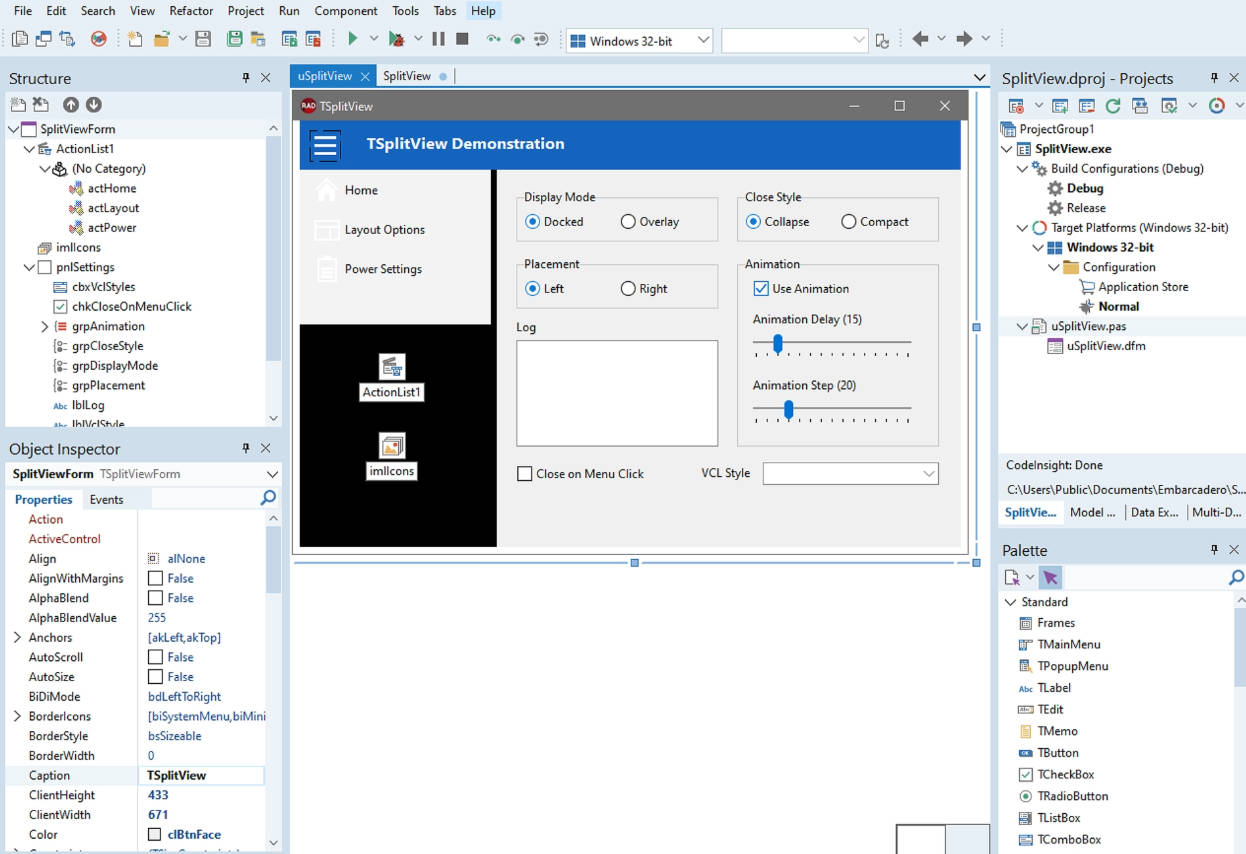Click the Save file toolbar icon
Screen dimensions: 1246x854
(x=203, y=39)
